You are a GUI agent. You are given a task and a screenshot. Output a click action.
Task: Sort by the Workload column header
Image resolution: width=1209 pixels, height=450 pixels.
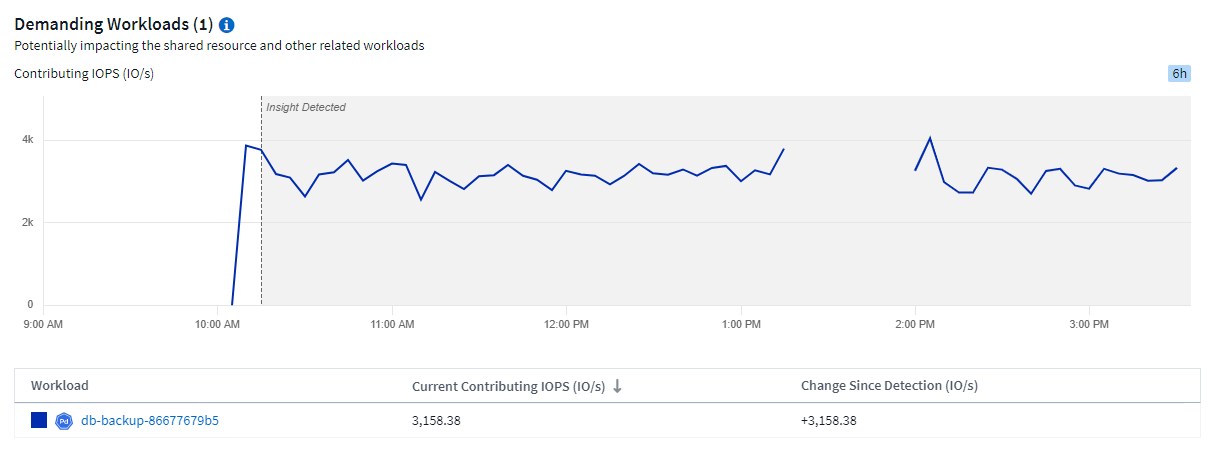(60, 386)
